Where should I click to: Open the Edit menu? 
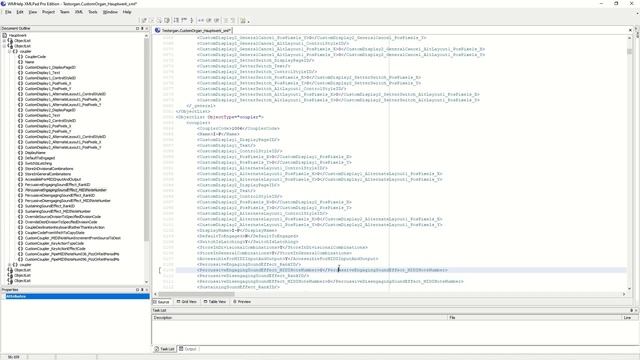(x=20, y=12)
